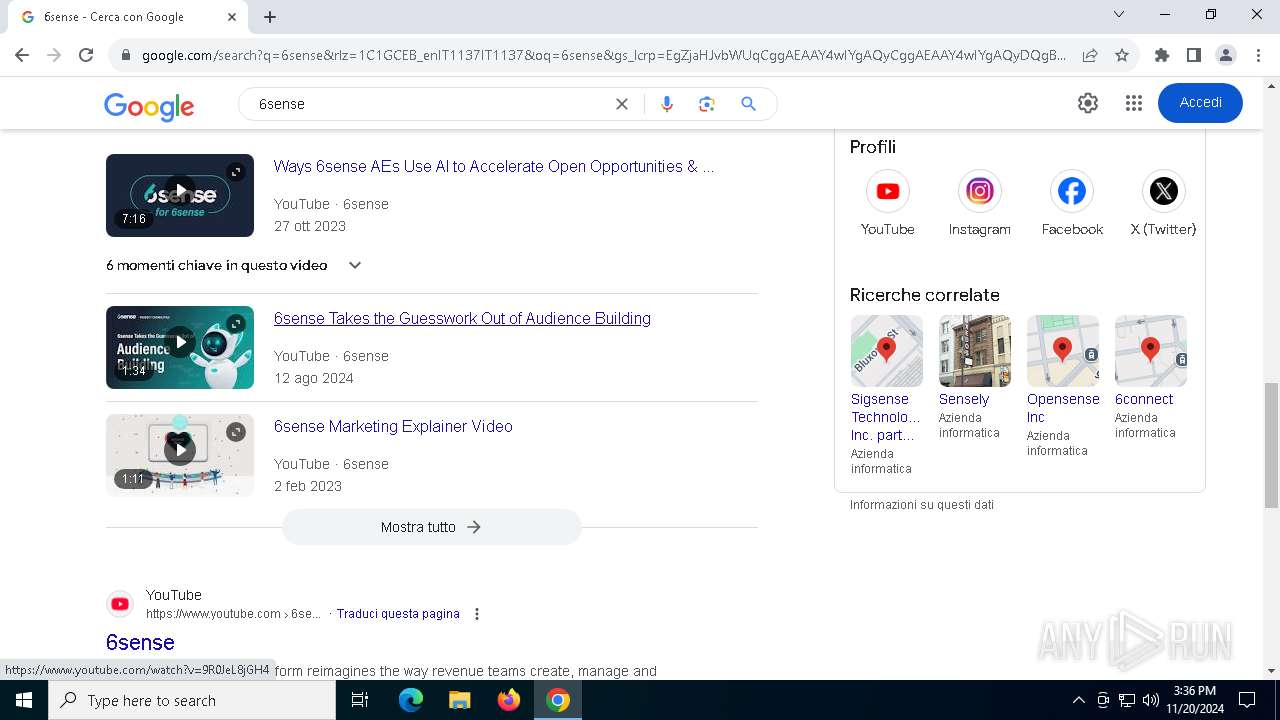Reload the Google search page
This screenshot has height=720, width=1280.
coord(86,55)
